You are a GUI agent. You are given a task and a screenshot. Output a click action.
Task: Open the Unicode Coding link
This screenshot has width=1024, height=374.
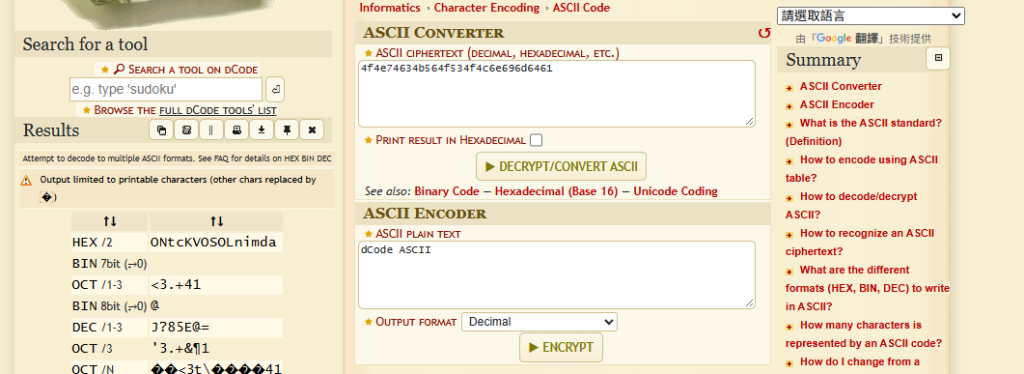tap(675, 191)
